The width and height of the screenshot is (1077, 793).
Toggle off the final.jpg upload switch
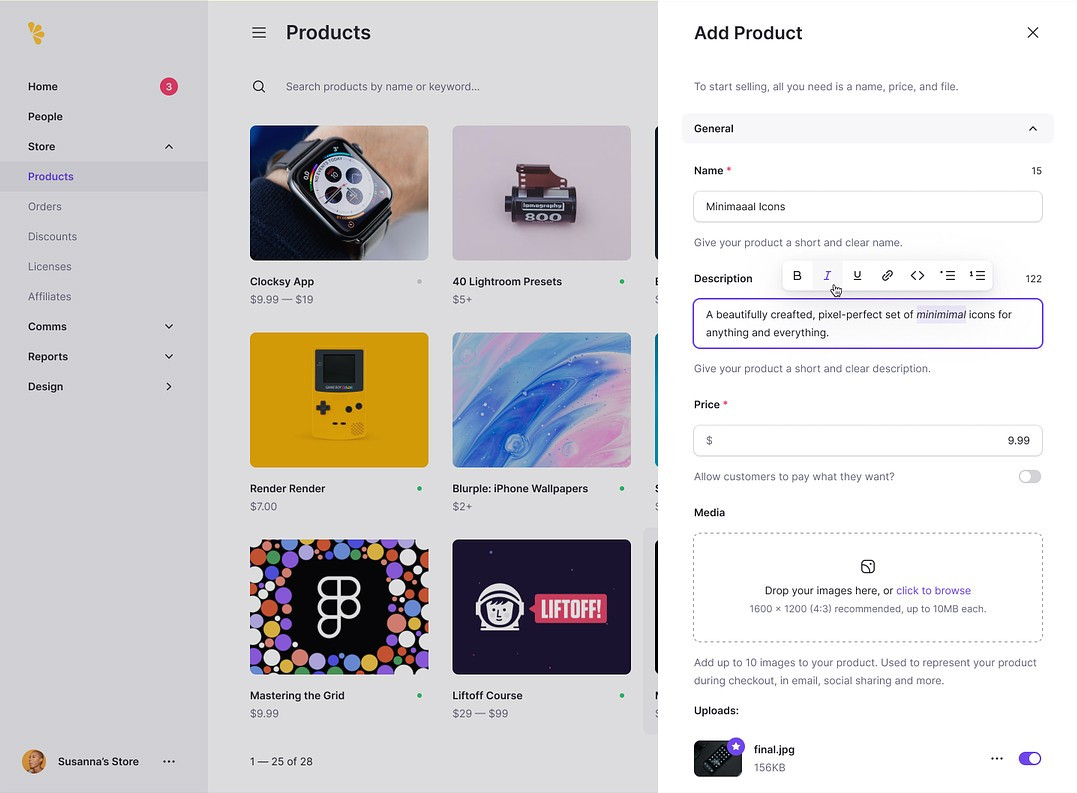tap(1029, 759)
